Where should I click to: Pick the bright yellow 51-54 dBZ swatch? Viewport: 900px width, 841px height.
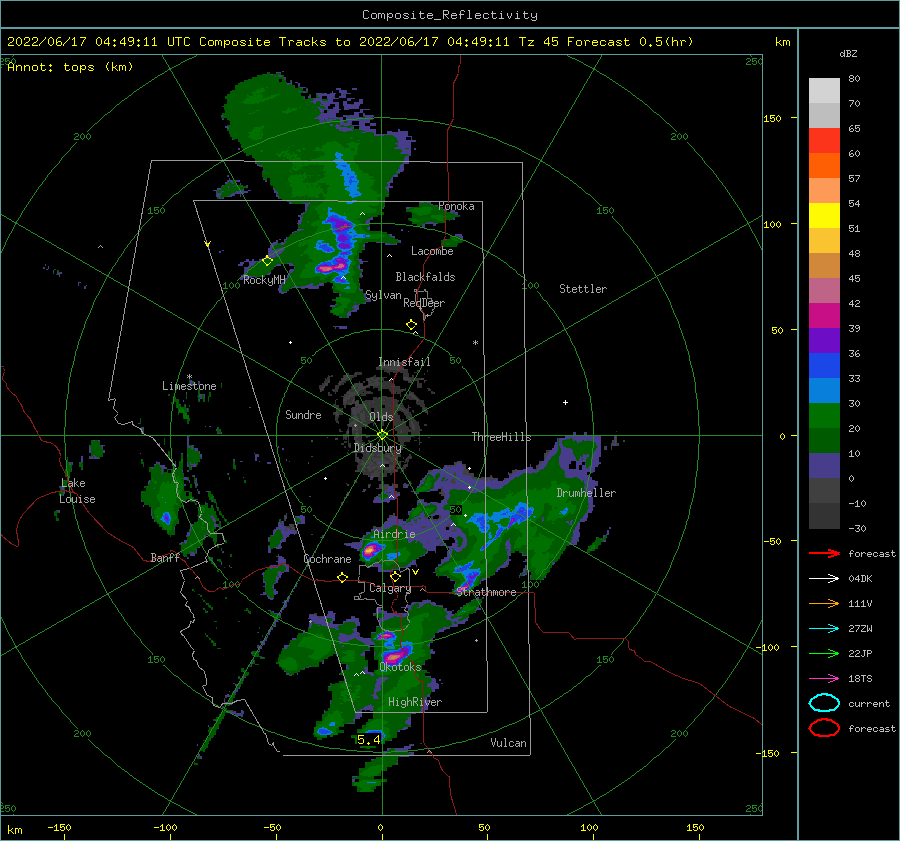(x=824, y=216)
